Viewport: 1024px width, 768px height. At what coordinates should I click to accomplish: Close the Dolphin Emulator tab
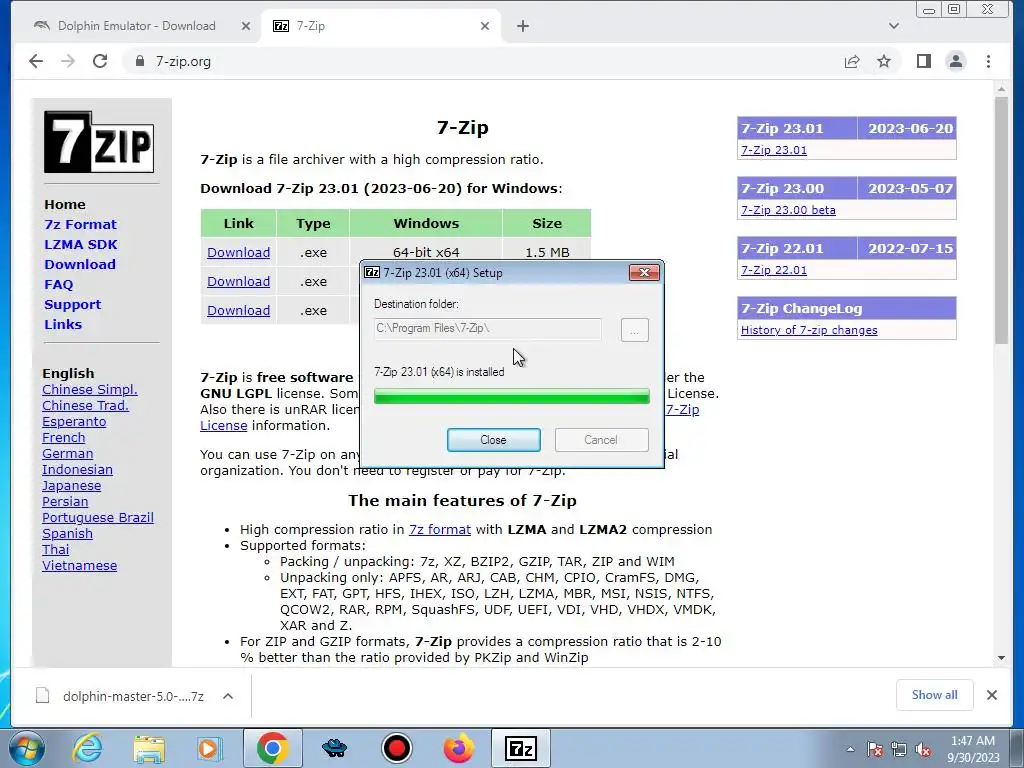coord(246,26)
